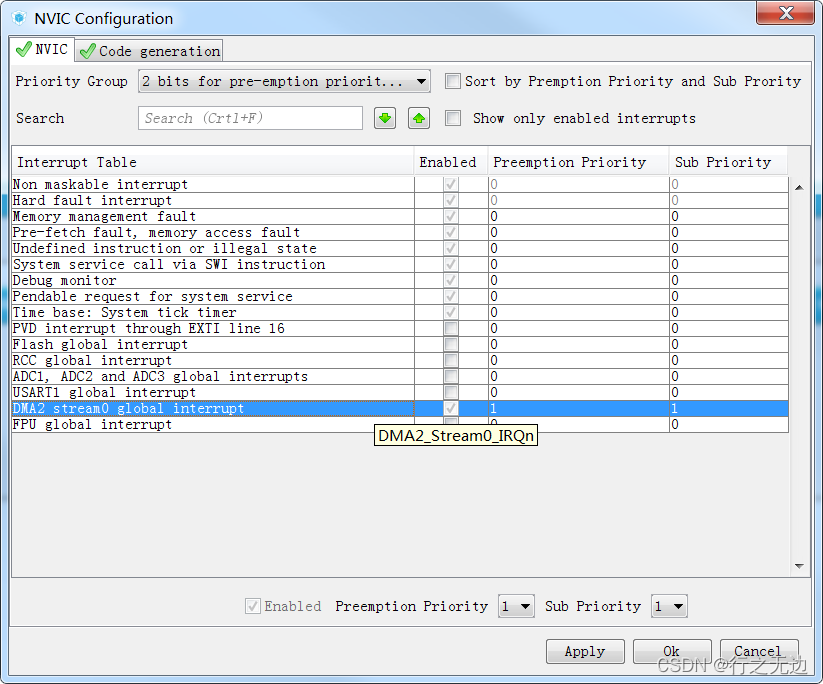This screenshot has width=823, height=684.
Task: Click into the Search input field
Action: (250, 118)
